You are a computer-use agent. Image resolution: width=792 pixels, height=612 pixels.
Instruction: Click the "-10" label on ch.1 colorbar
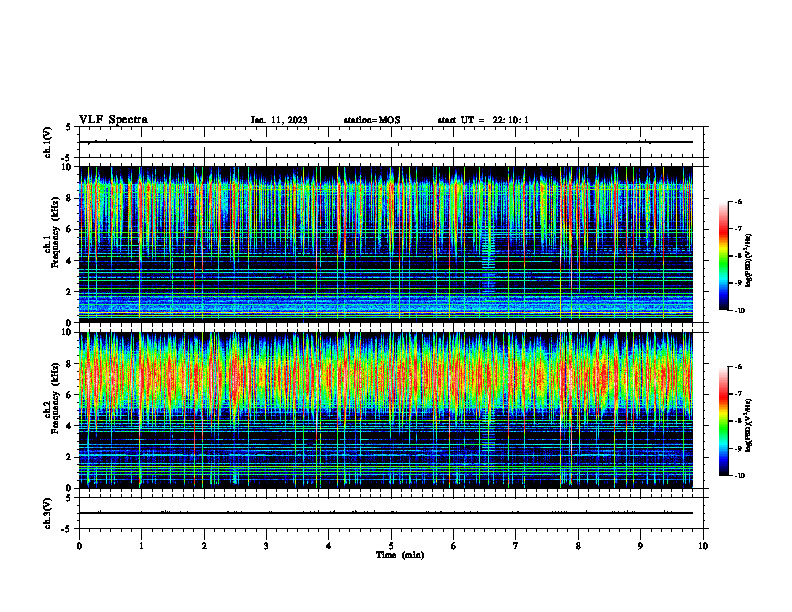pos(740,311)
